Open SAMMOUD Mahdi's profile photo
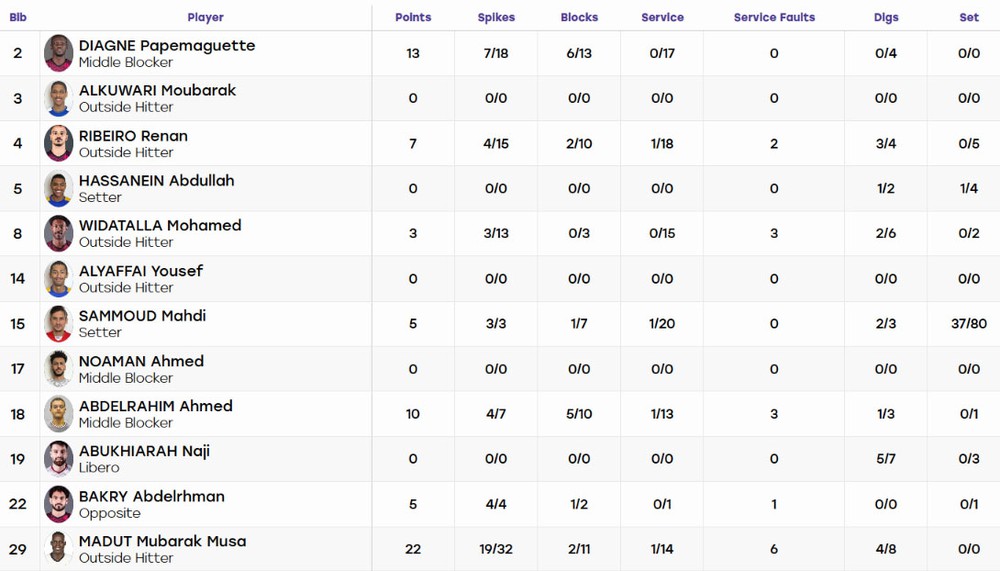1000x571 pixels. [58, 323]
